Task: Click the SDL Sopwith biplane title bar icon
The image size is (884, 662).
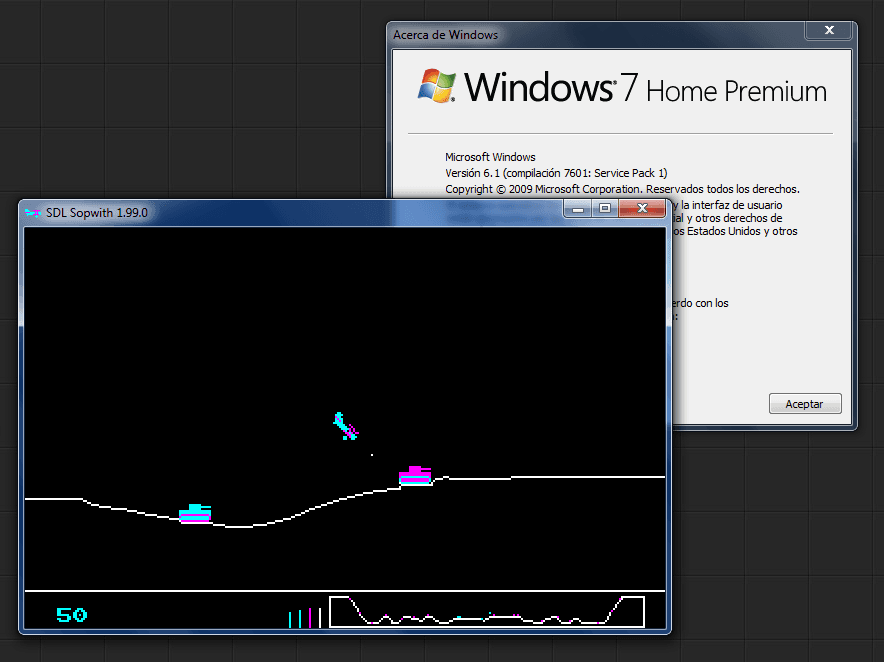Action: [x=33, y=213]
